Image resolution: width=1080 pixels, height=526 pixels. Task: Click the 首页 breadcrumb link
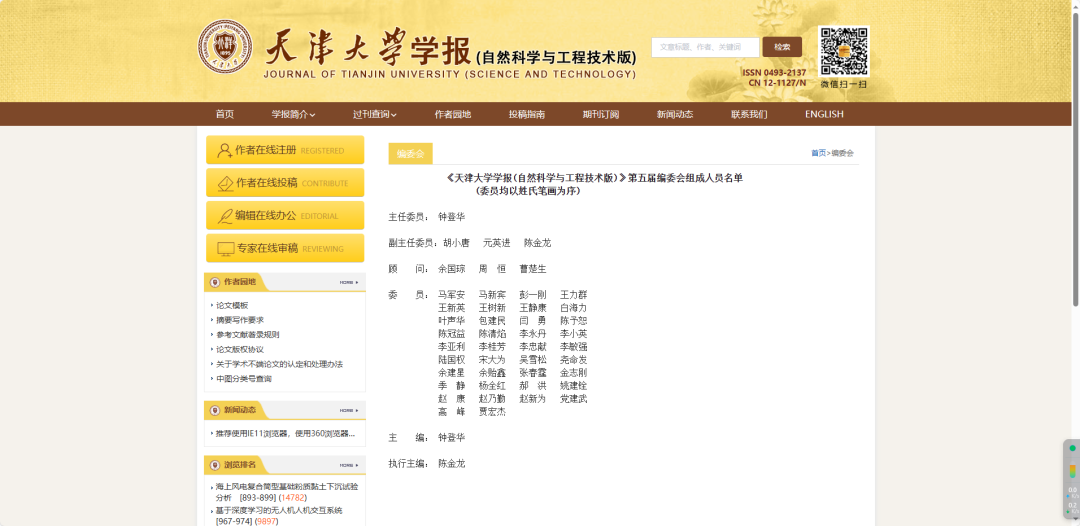818,153
